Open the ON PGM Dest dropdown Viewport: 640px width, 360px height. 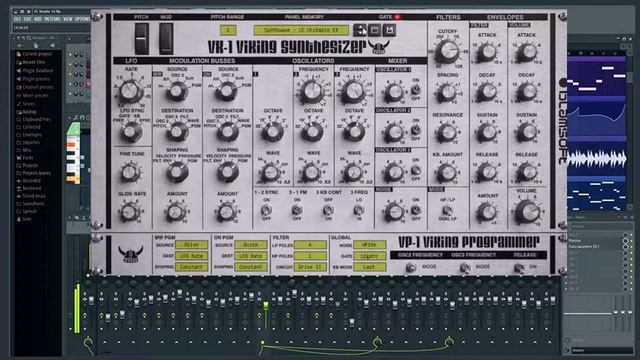(x=251, y=256)
